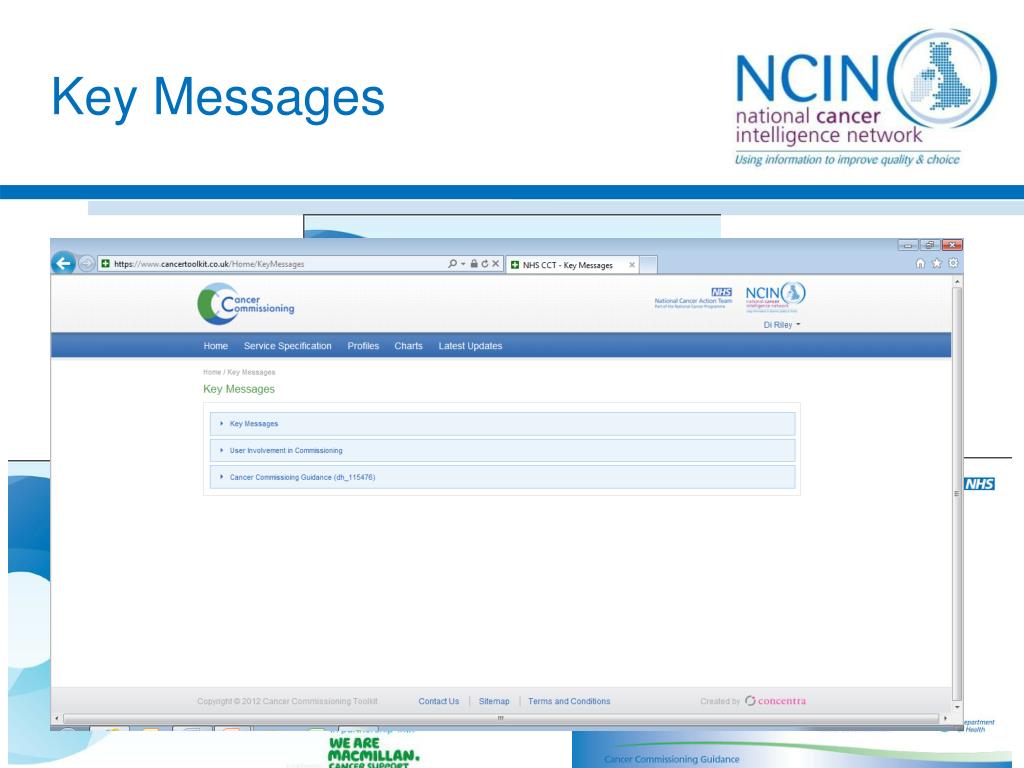The image size is (1024, 768).
Task: Expand Cancer Commissioning Guidance (dh_115476) section
Action: coord(502,477)
